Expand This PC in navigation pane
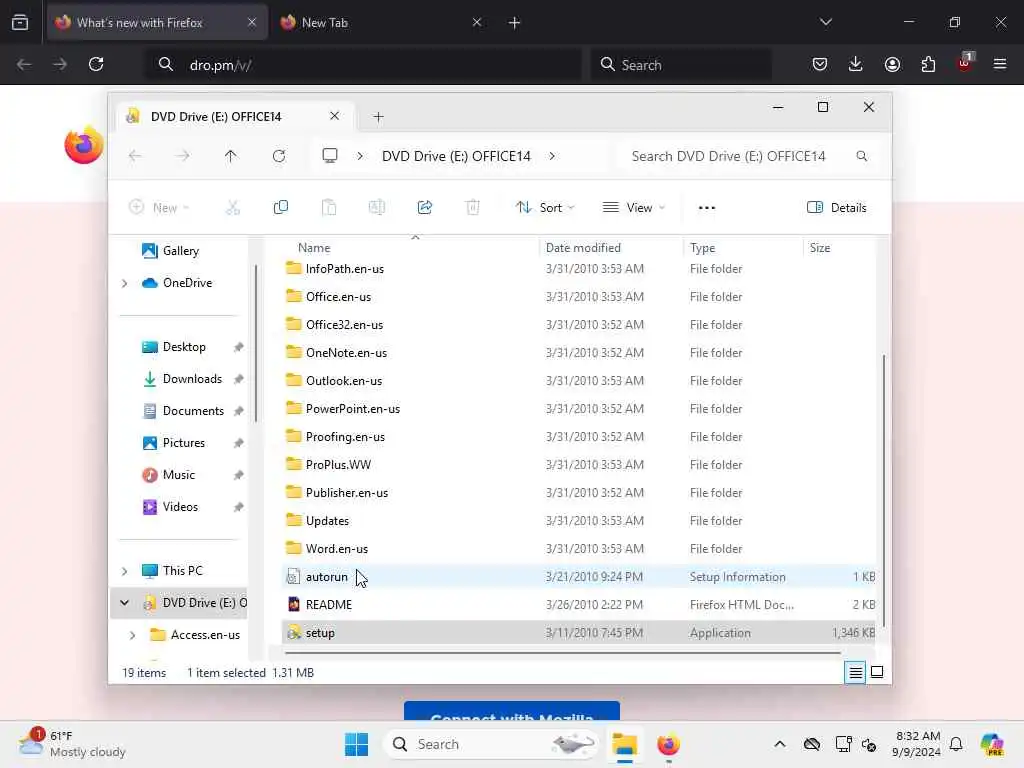 (124, 571)
